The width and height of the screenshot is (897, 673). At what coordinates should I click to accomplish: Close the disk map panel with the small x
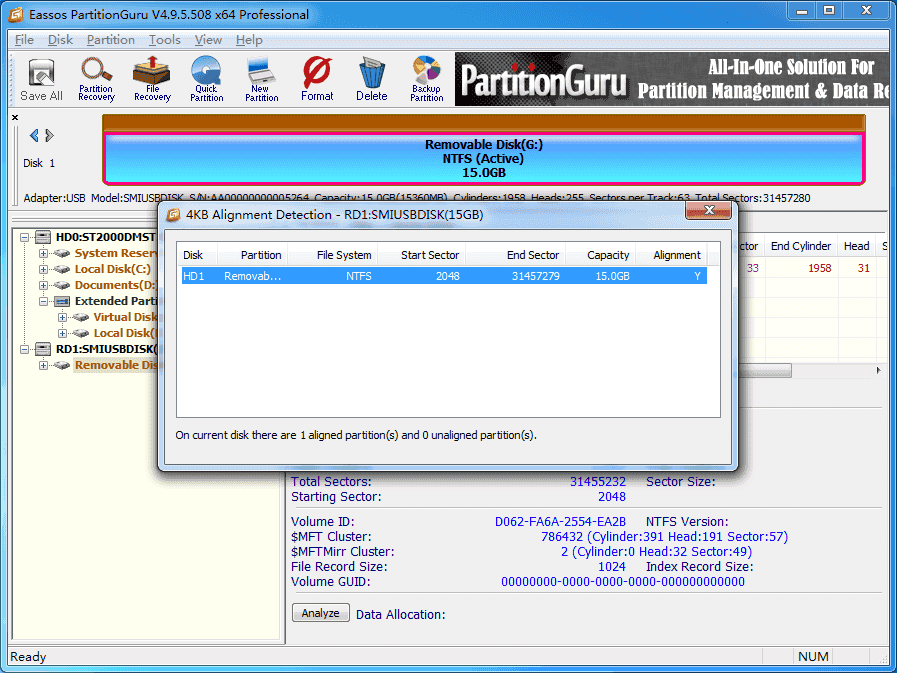point(15,117)
